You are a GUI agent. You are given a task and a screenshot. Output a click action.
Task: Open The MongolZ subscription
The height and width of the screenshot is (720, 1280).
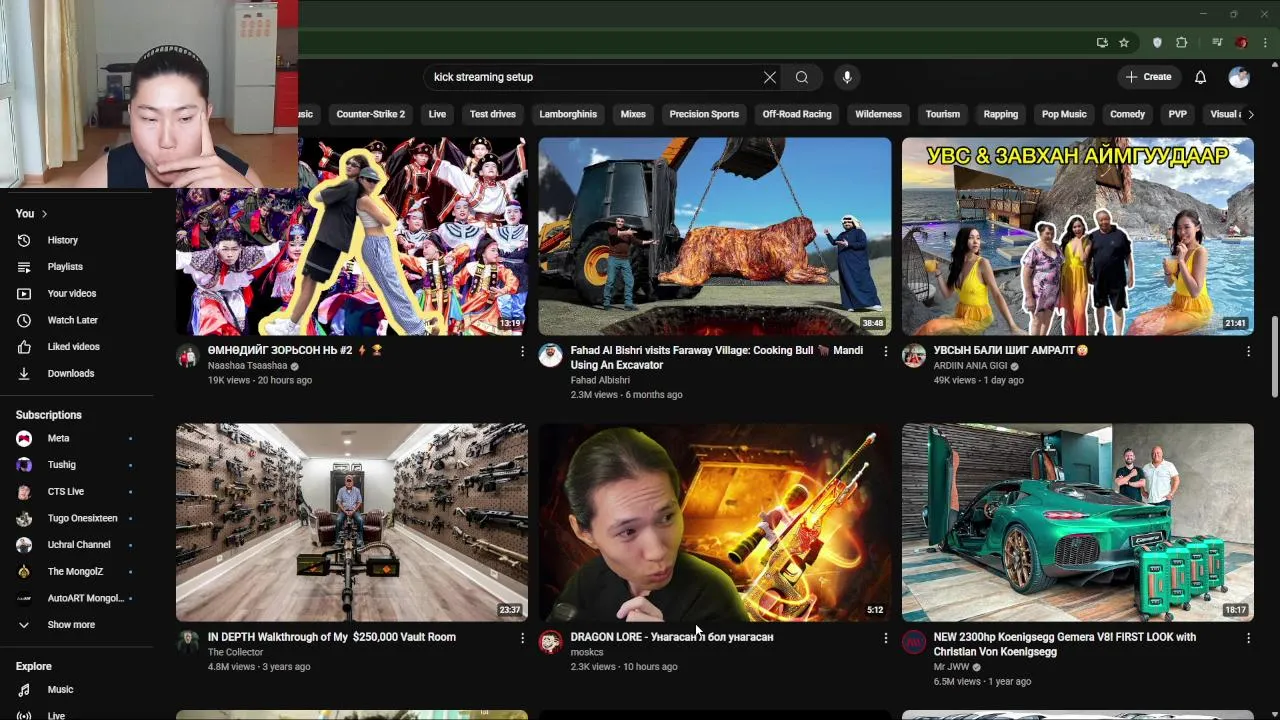point(76,571)
